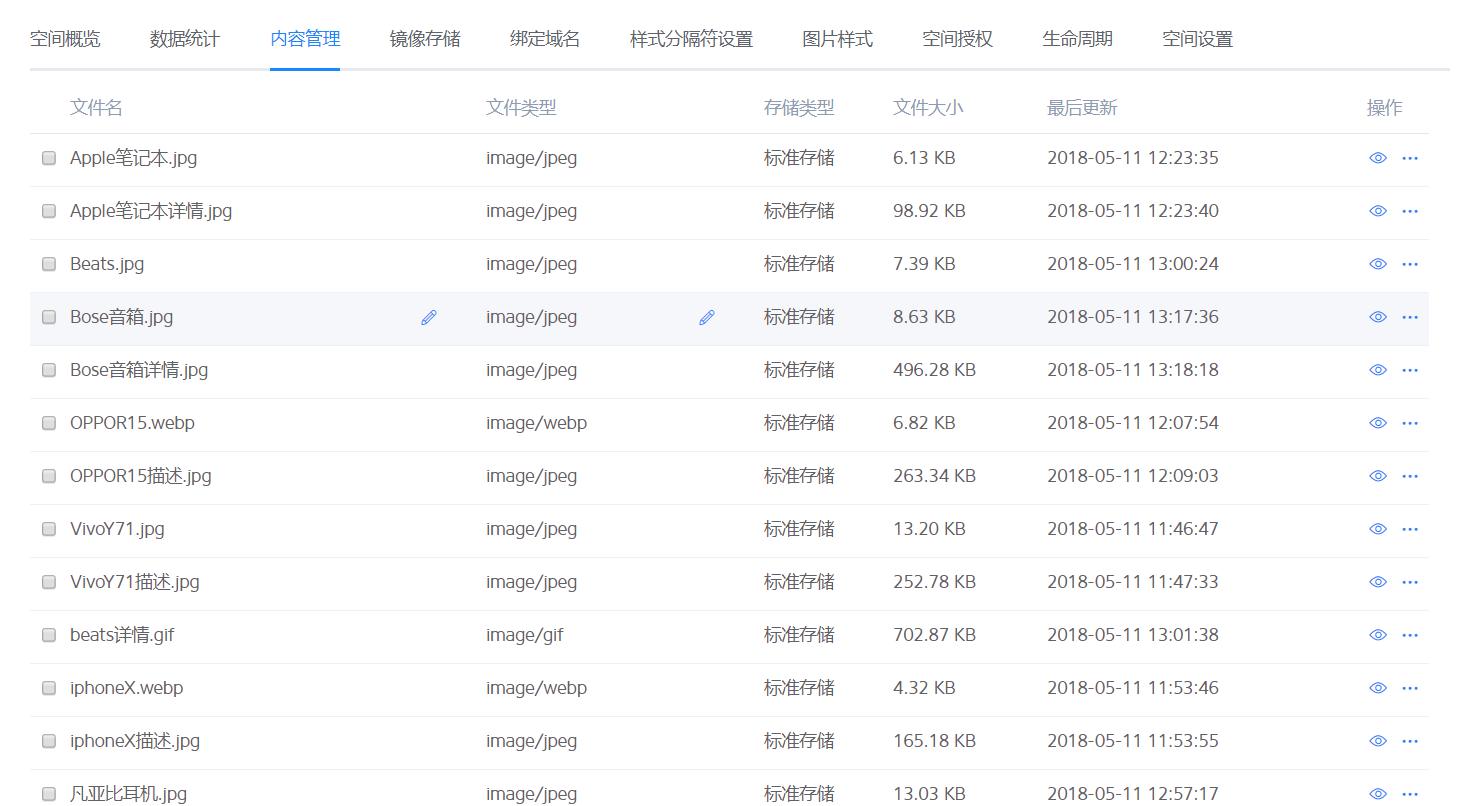Click the file name OPPOR15.webp
The height and width of the screenshot is (806, 1476).
132,423
